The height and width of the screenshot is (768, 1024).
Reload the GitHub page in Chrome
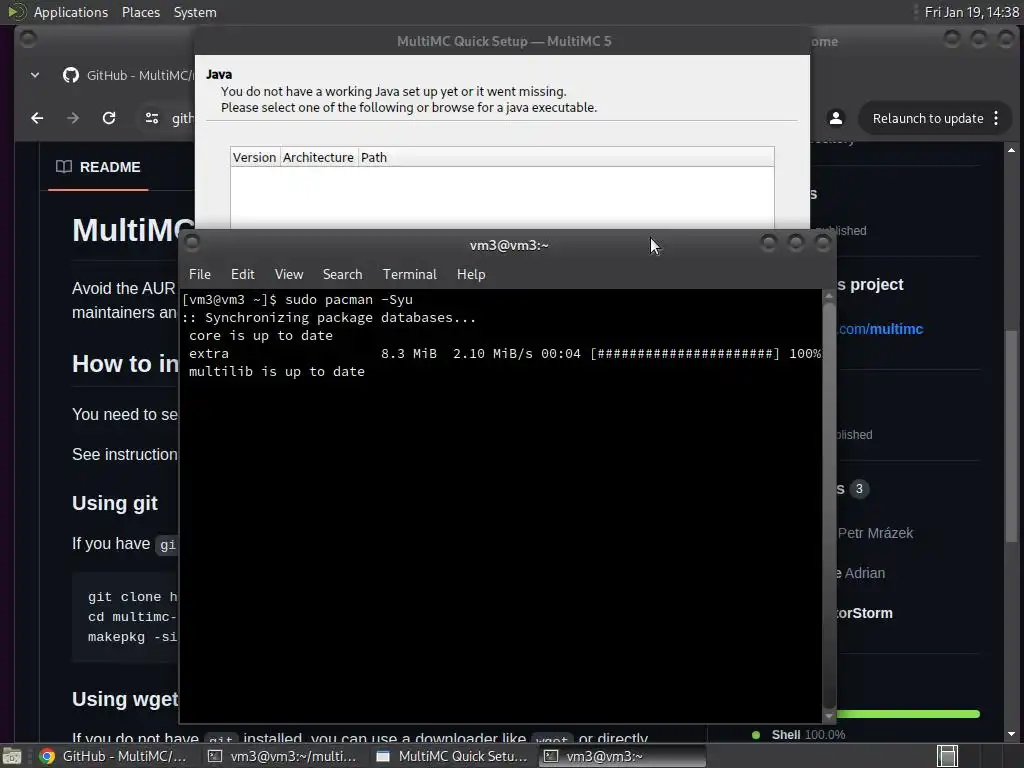pyautogui.click(x=109, y=118)
